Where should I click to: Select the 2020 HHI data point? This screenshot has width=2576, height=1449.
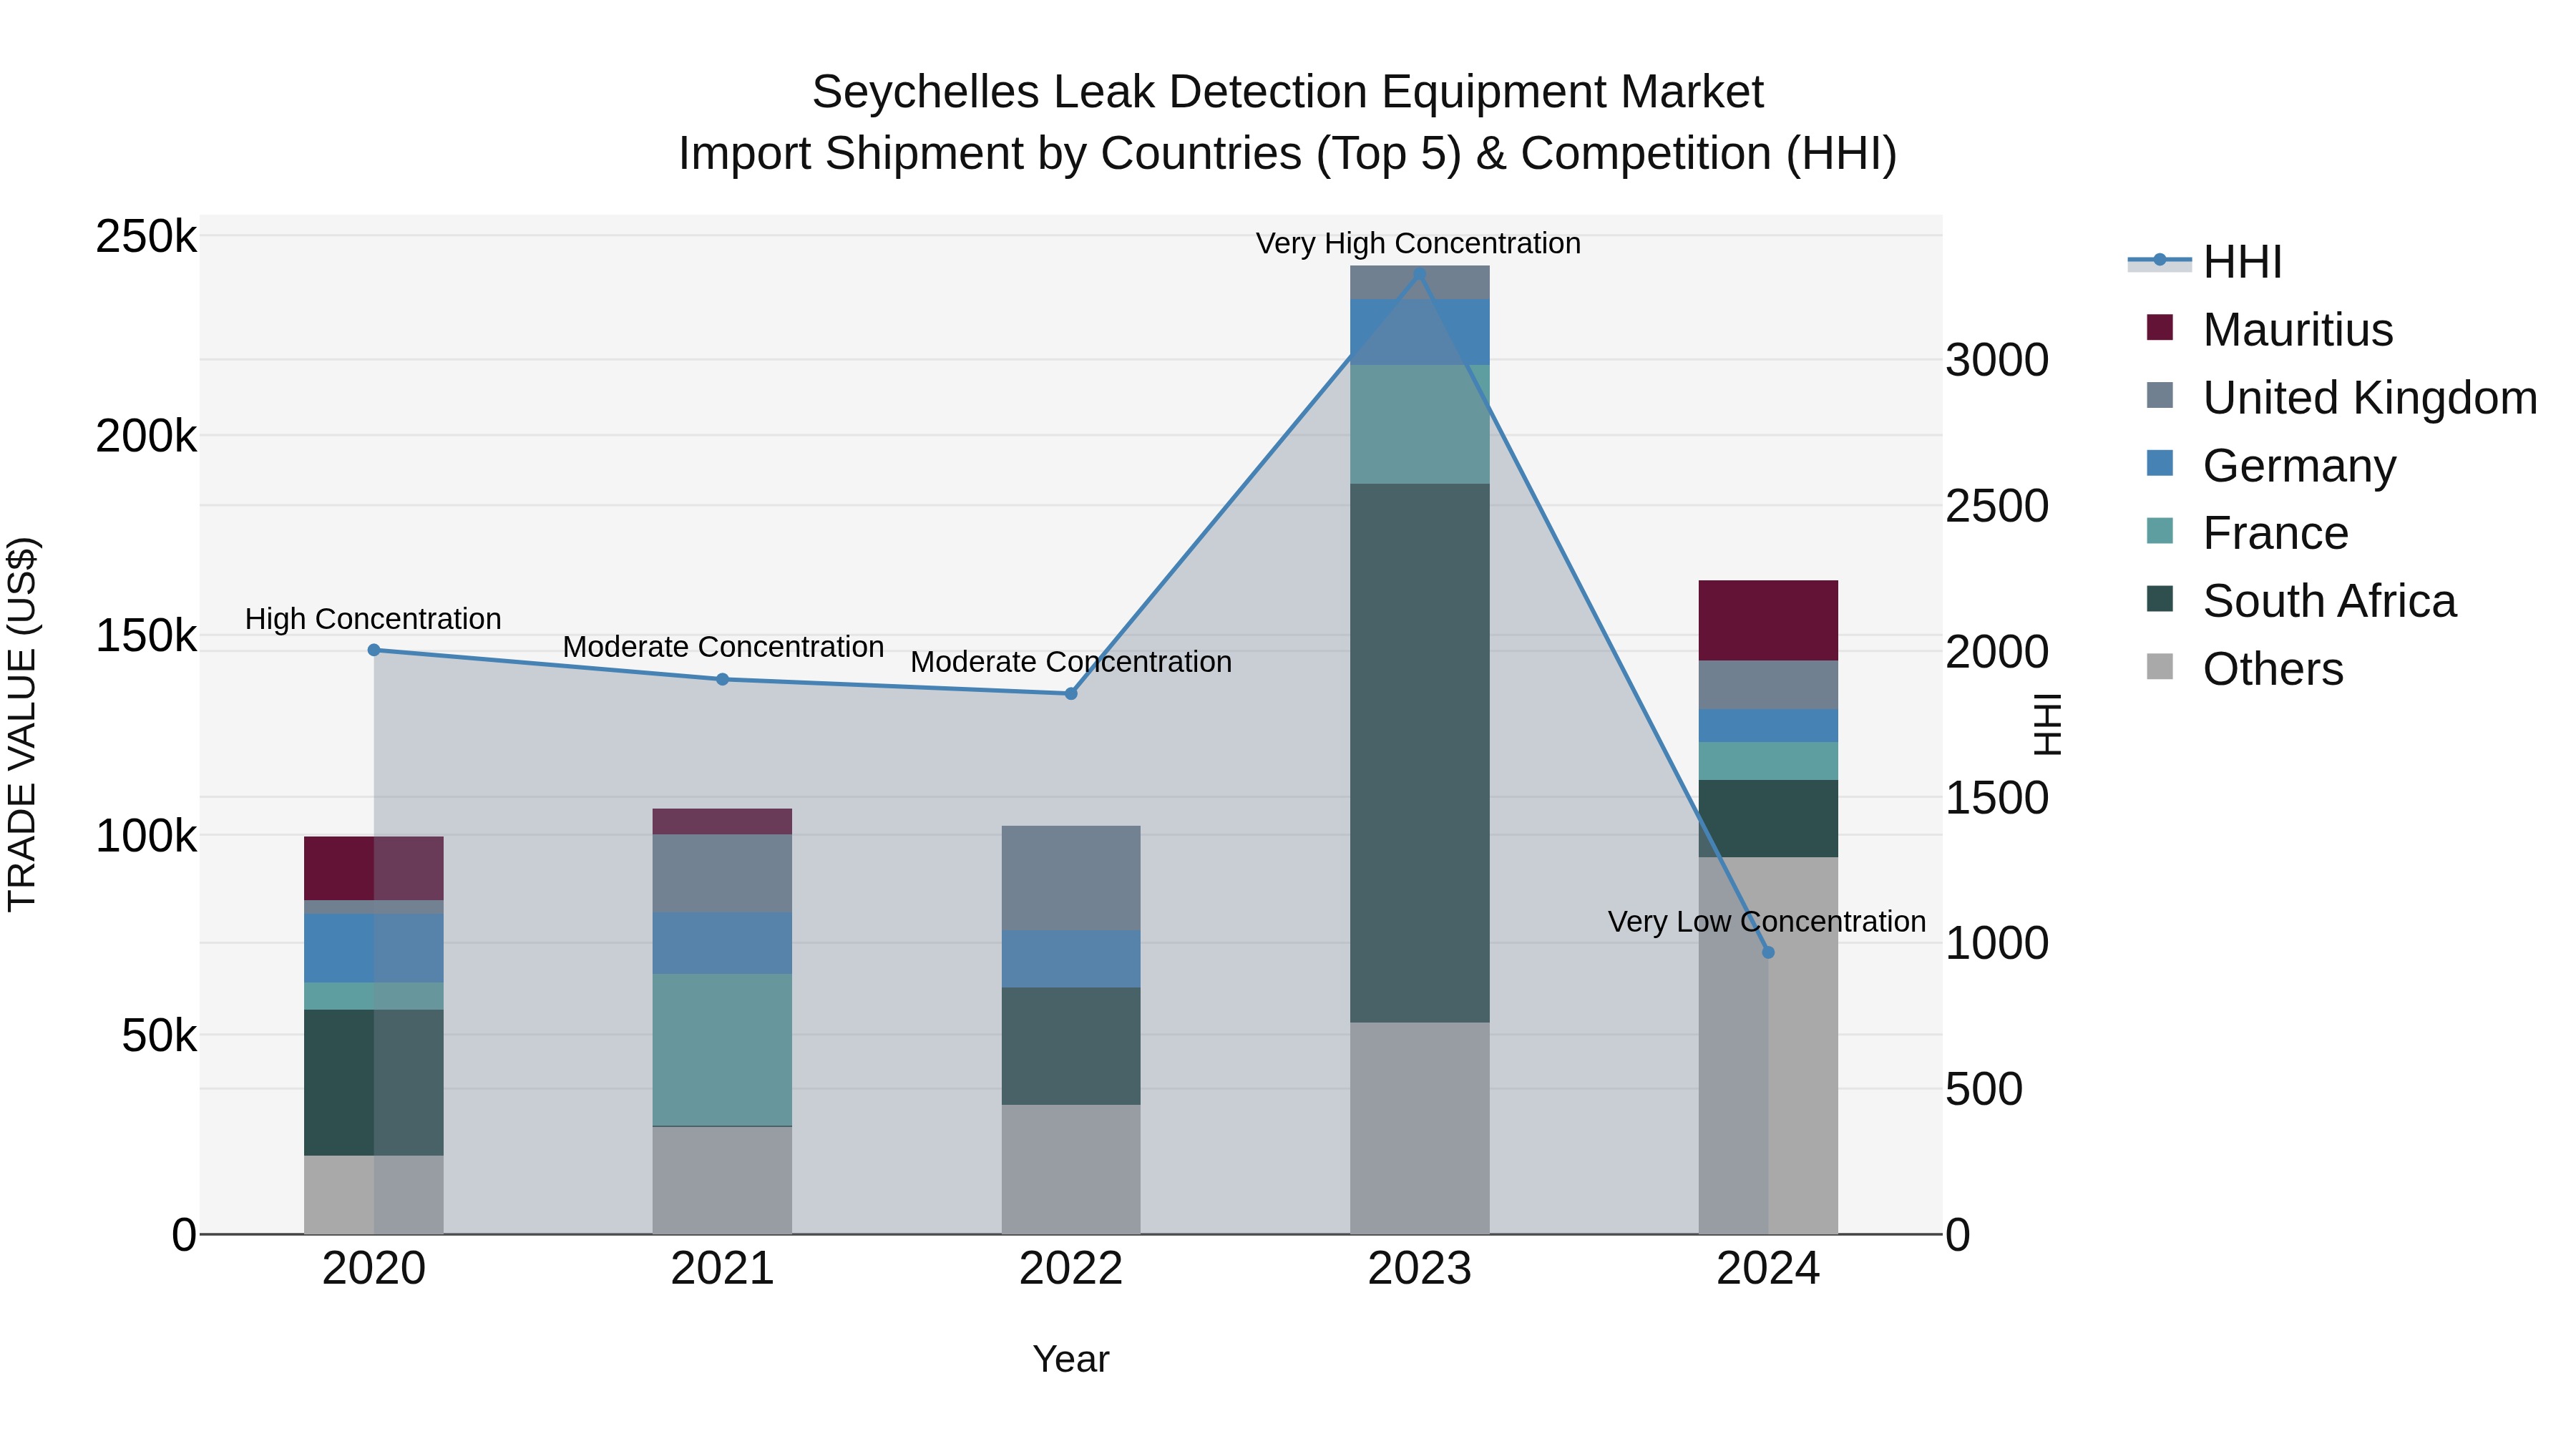[x=374, y=650]
